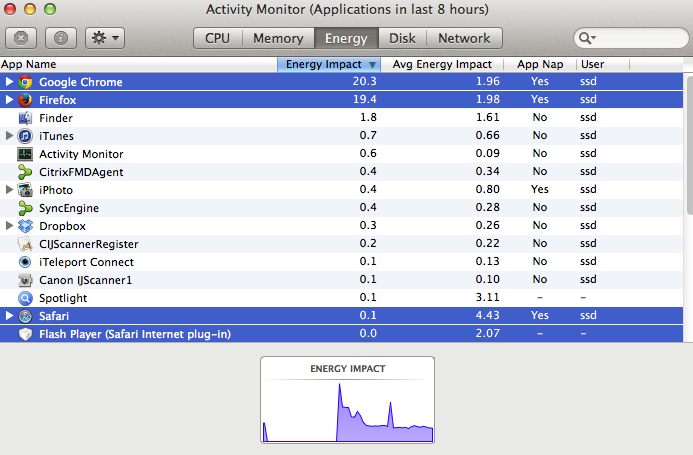Click the 3.11 average energy value
The height and width of the screenshot is (455, 693).
pos(487,297)
